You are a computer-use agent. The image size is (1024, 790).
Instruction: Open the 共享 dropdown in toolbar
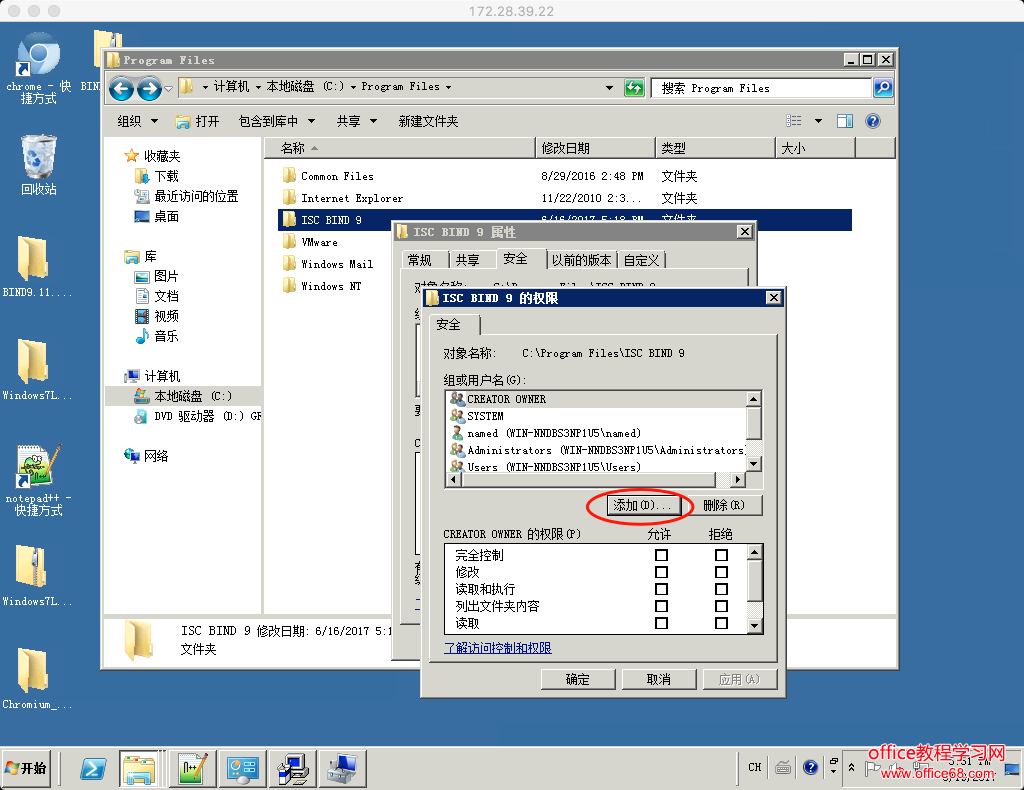pyautogui.click(x=357, y=121)
